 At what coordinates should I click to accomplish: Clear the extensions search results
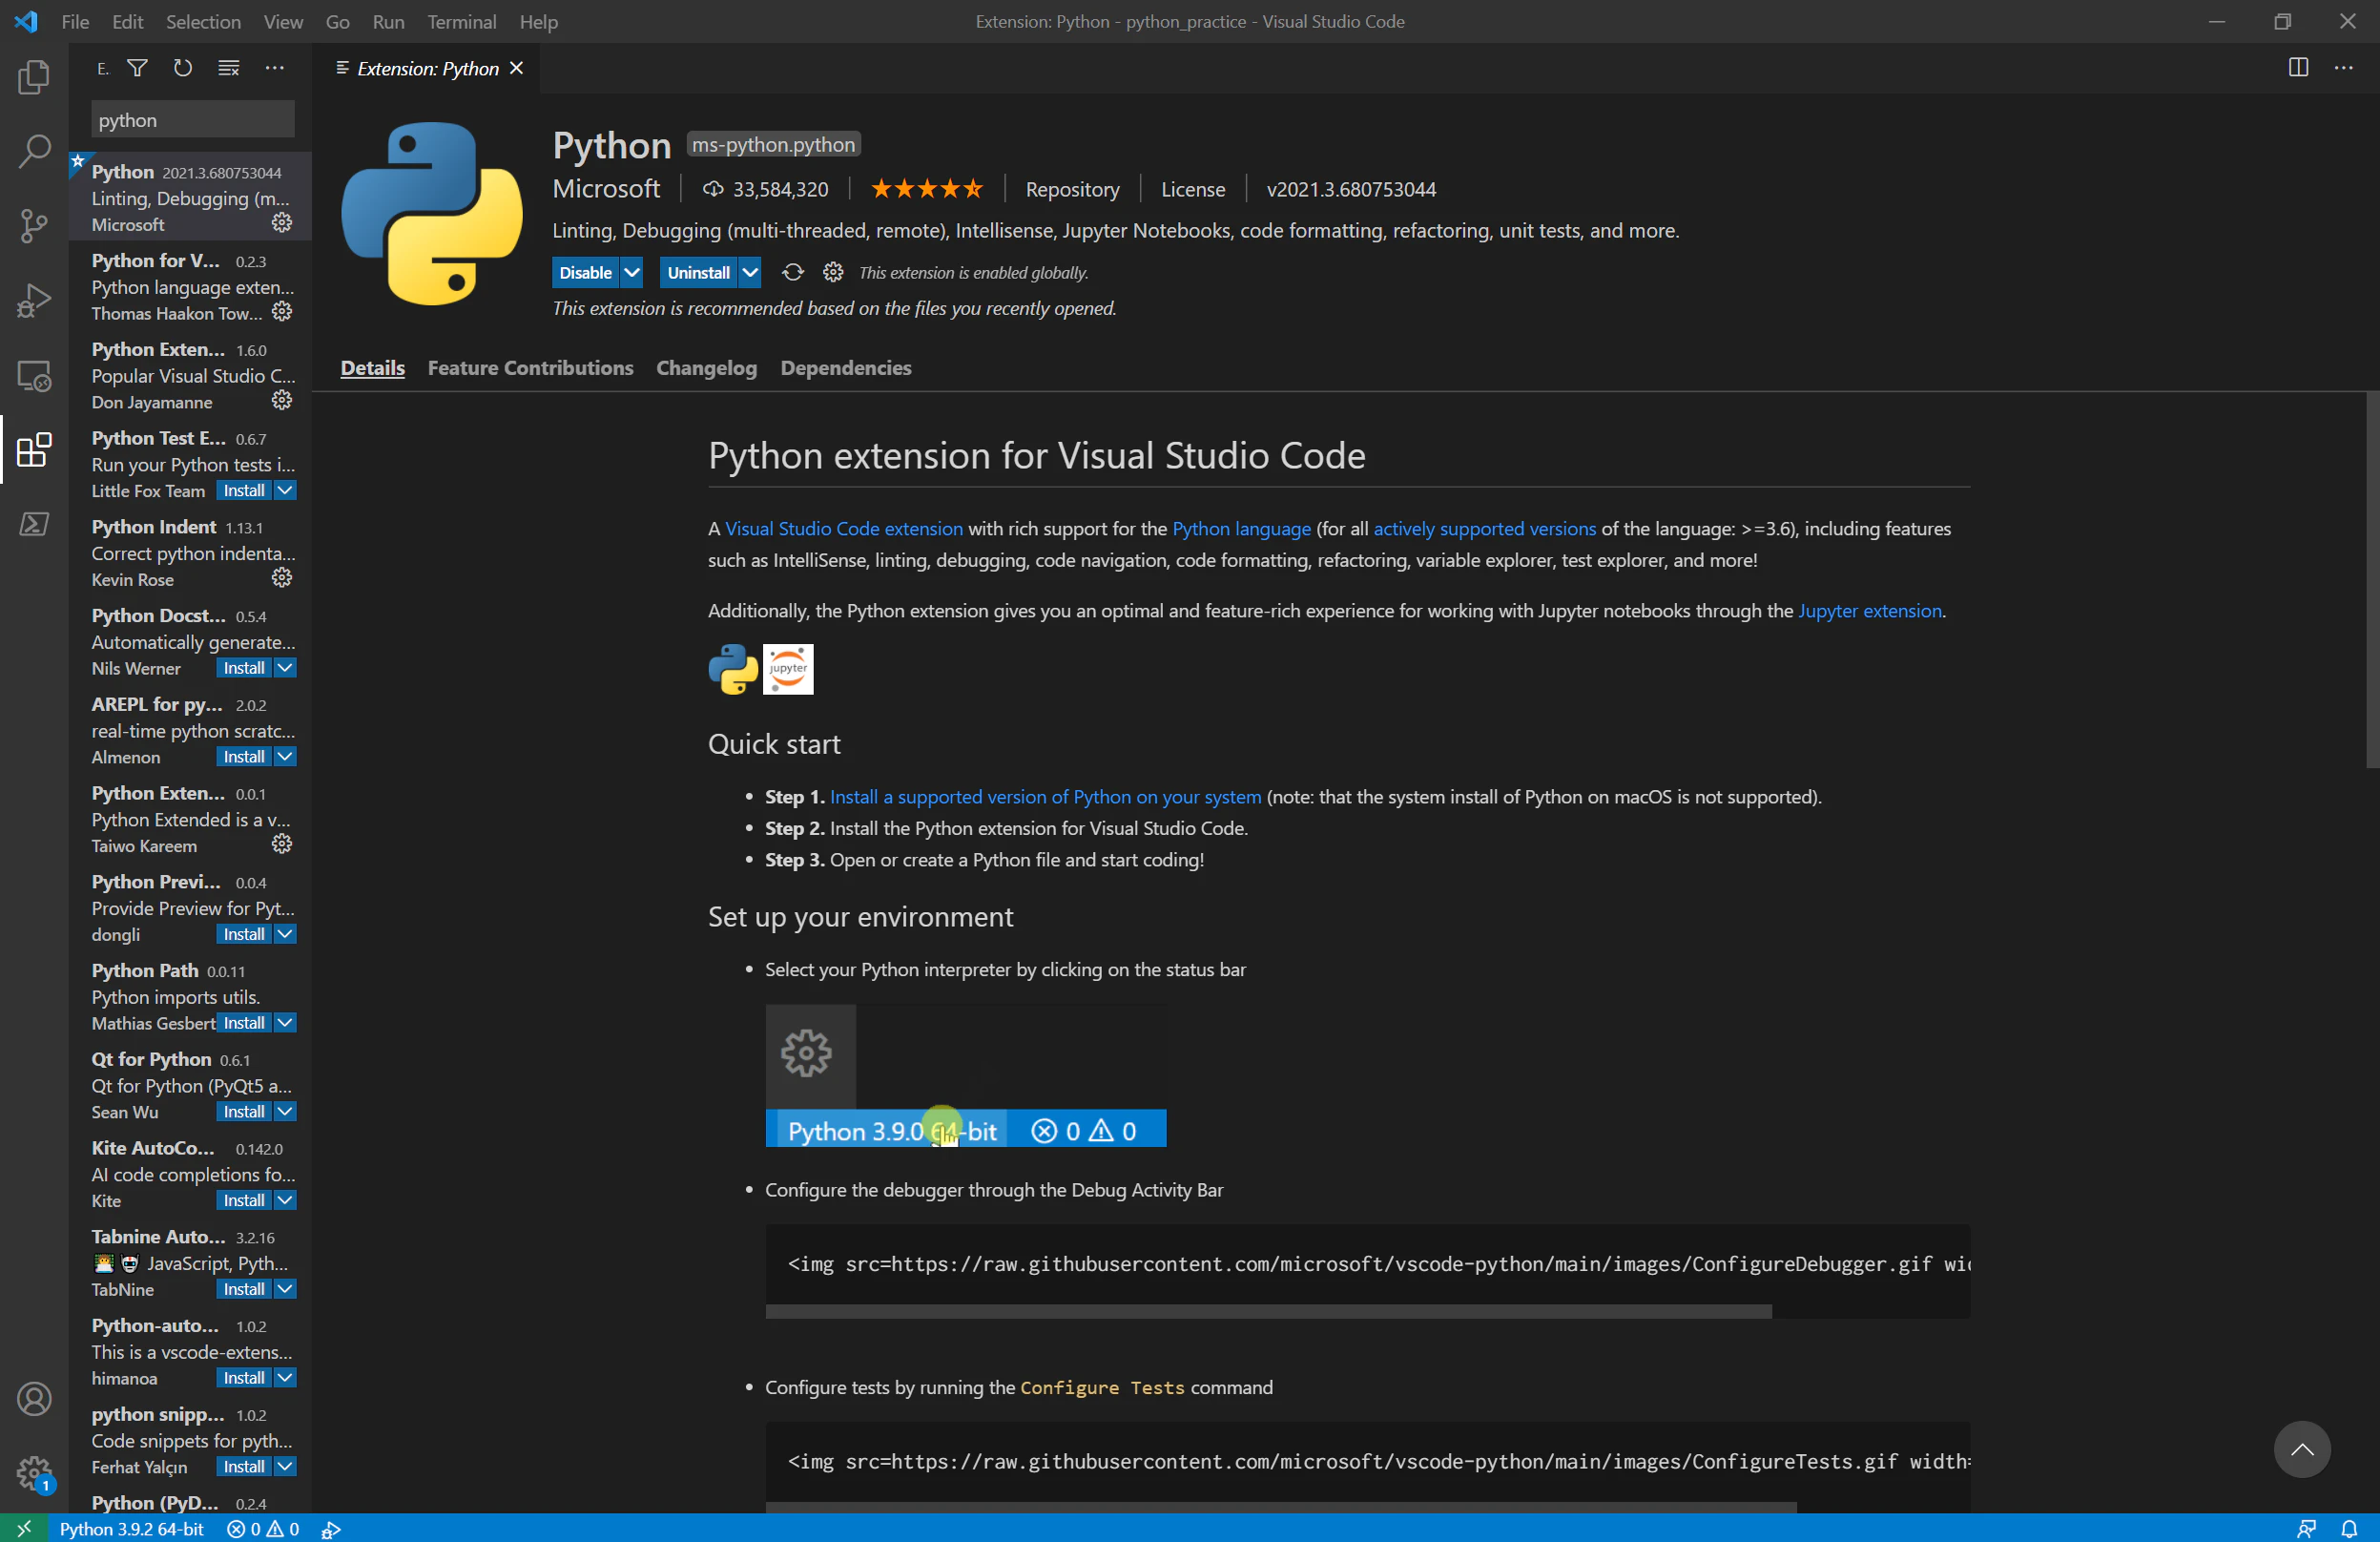coord(229,68)
